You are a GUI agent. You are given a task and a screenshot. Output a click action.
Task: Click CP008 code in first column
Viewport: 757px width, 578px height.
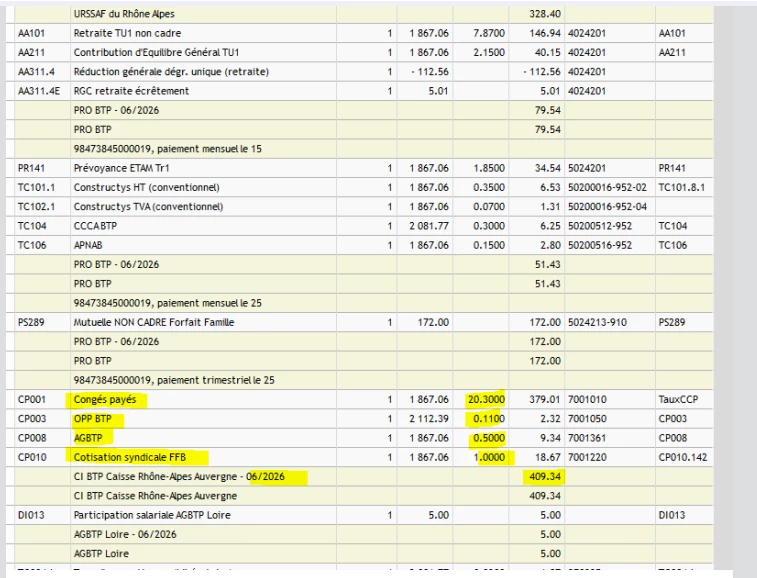(x=32, y=438)
